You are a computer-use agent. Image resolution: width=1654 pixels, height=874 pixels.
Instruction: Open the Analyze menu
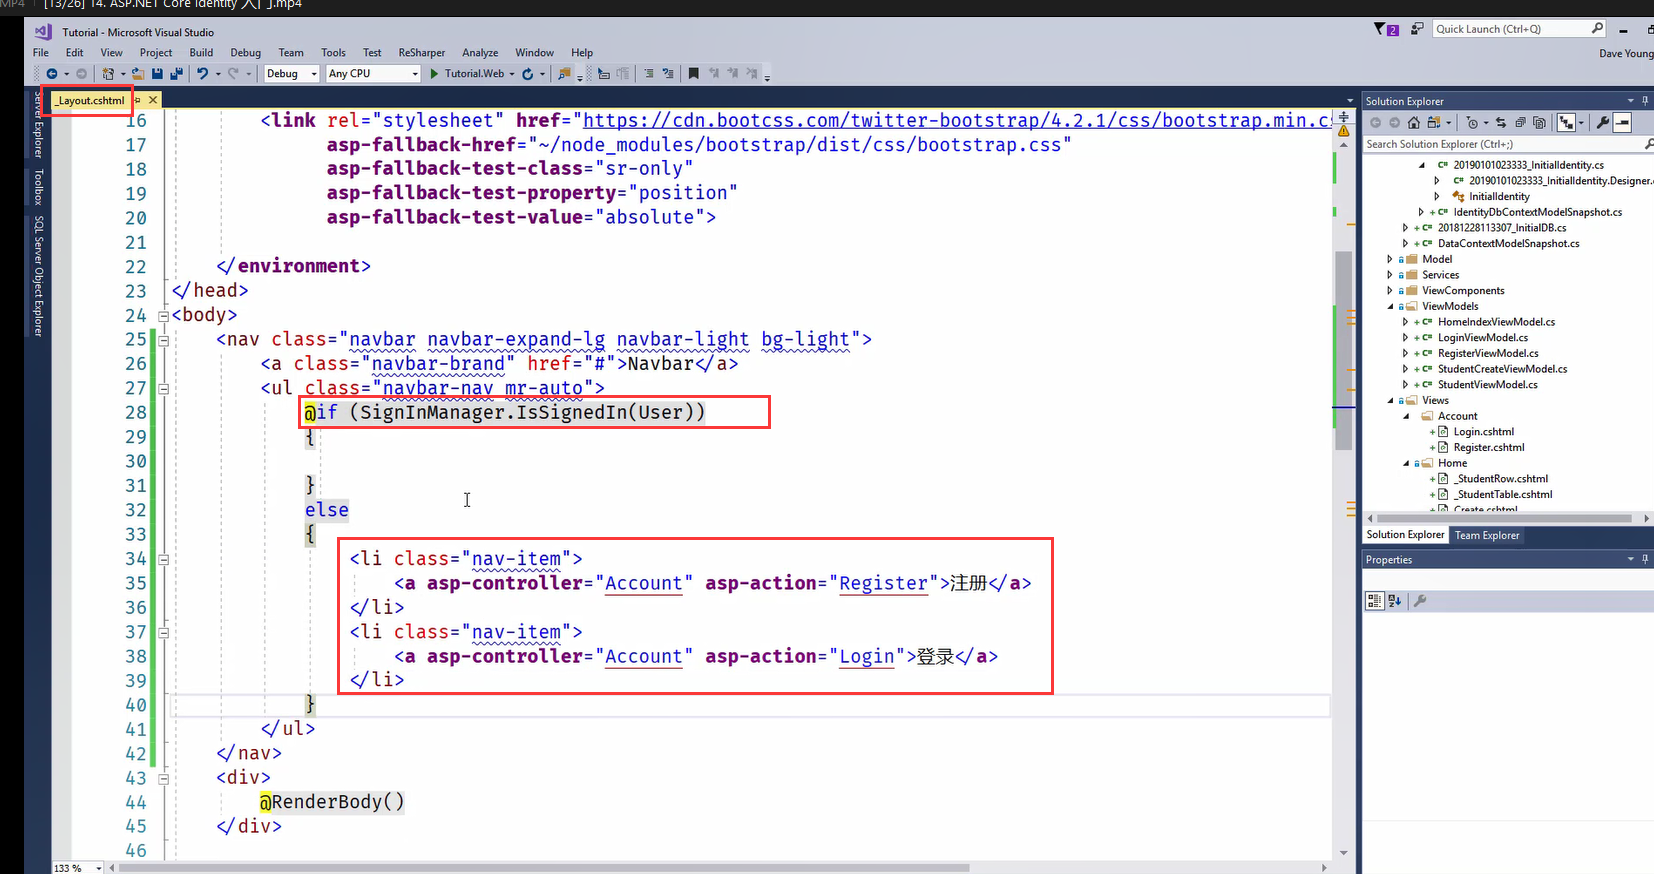480,52
